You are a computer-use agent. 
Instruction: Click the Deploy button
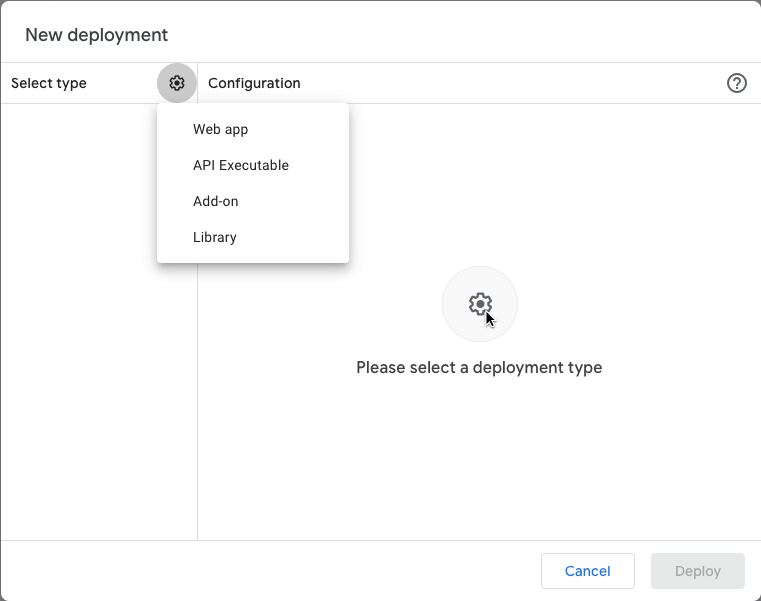click(697, 571)
